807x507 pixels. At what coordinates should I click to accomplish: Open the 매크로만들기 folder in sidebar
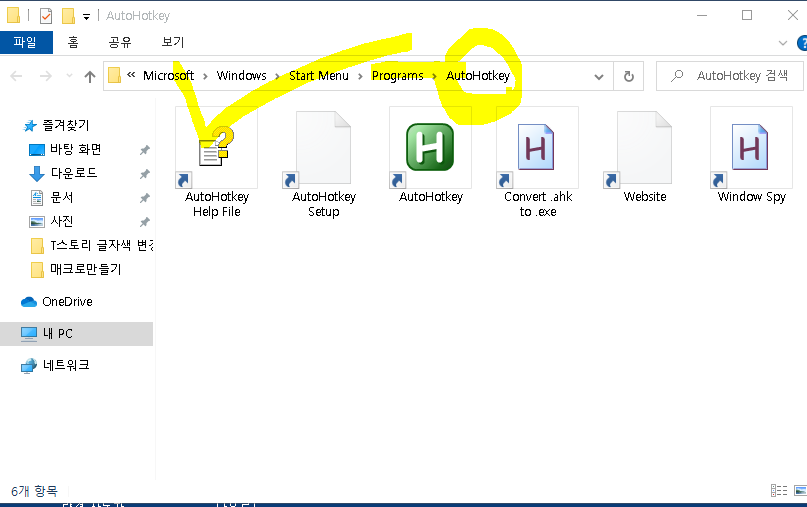click(76, 269)
